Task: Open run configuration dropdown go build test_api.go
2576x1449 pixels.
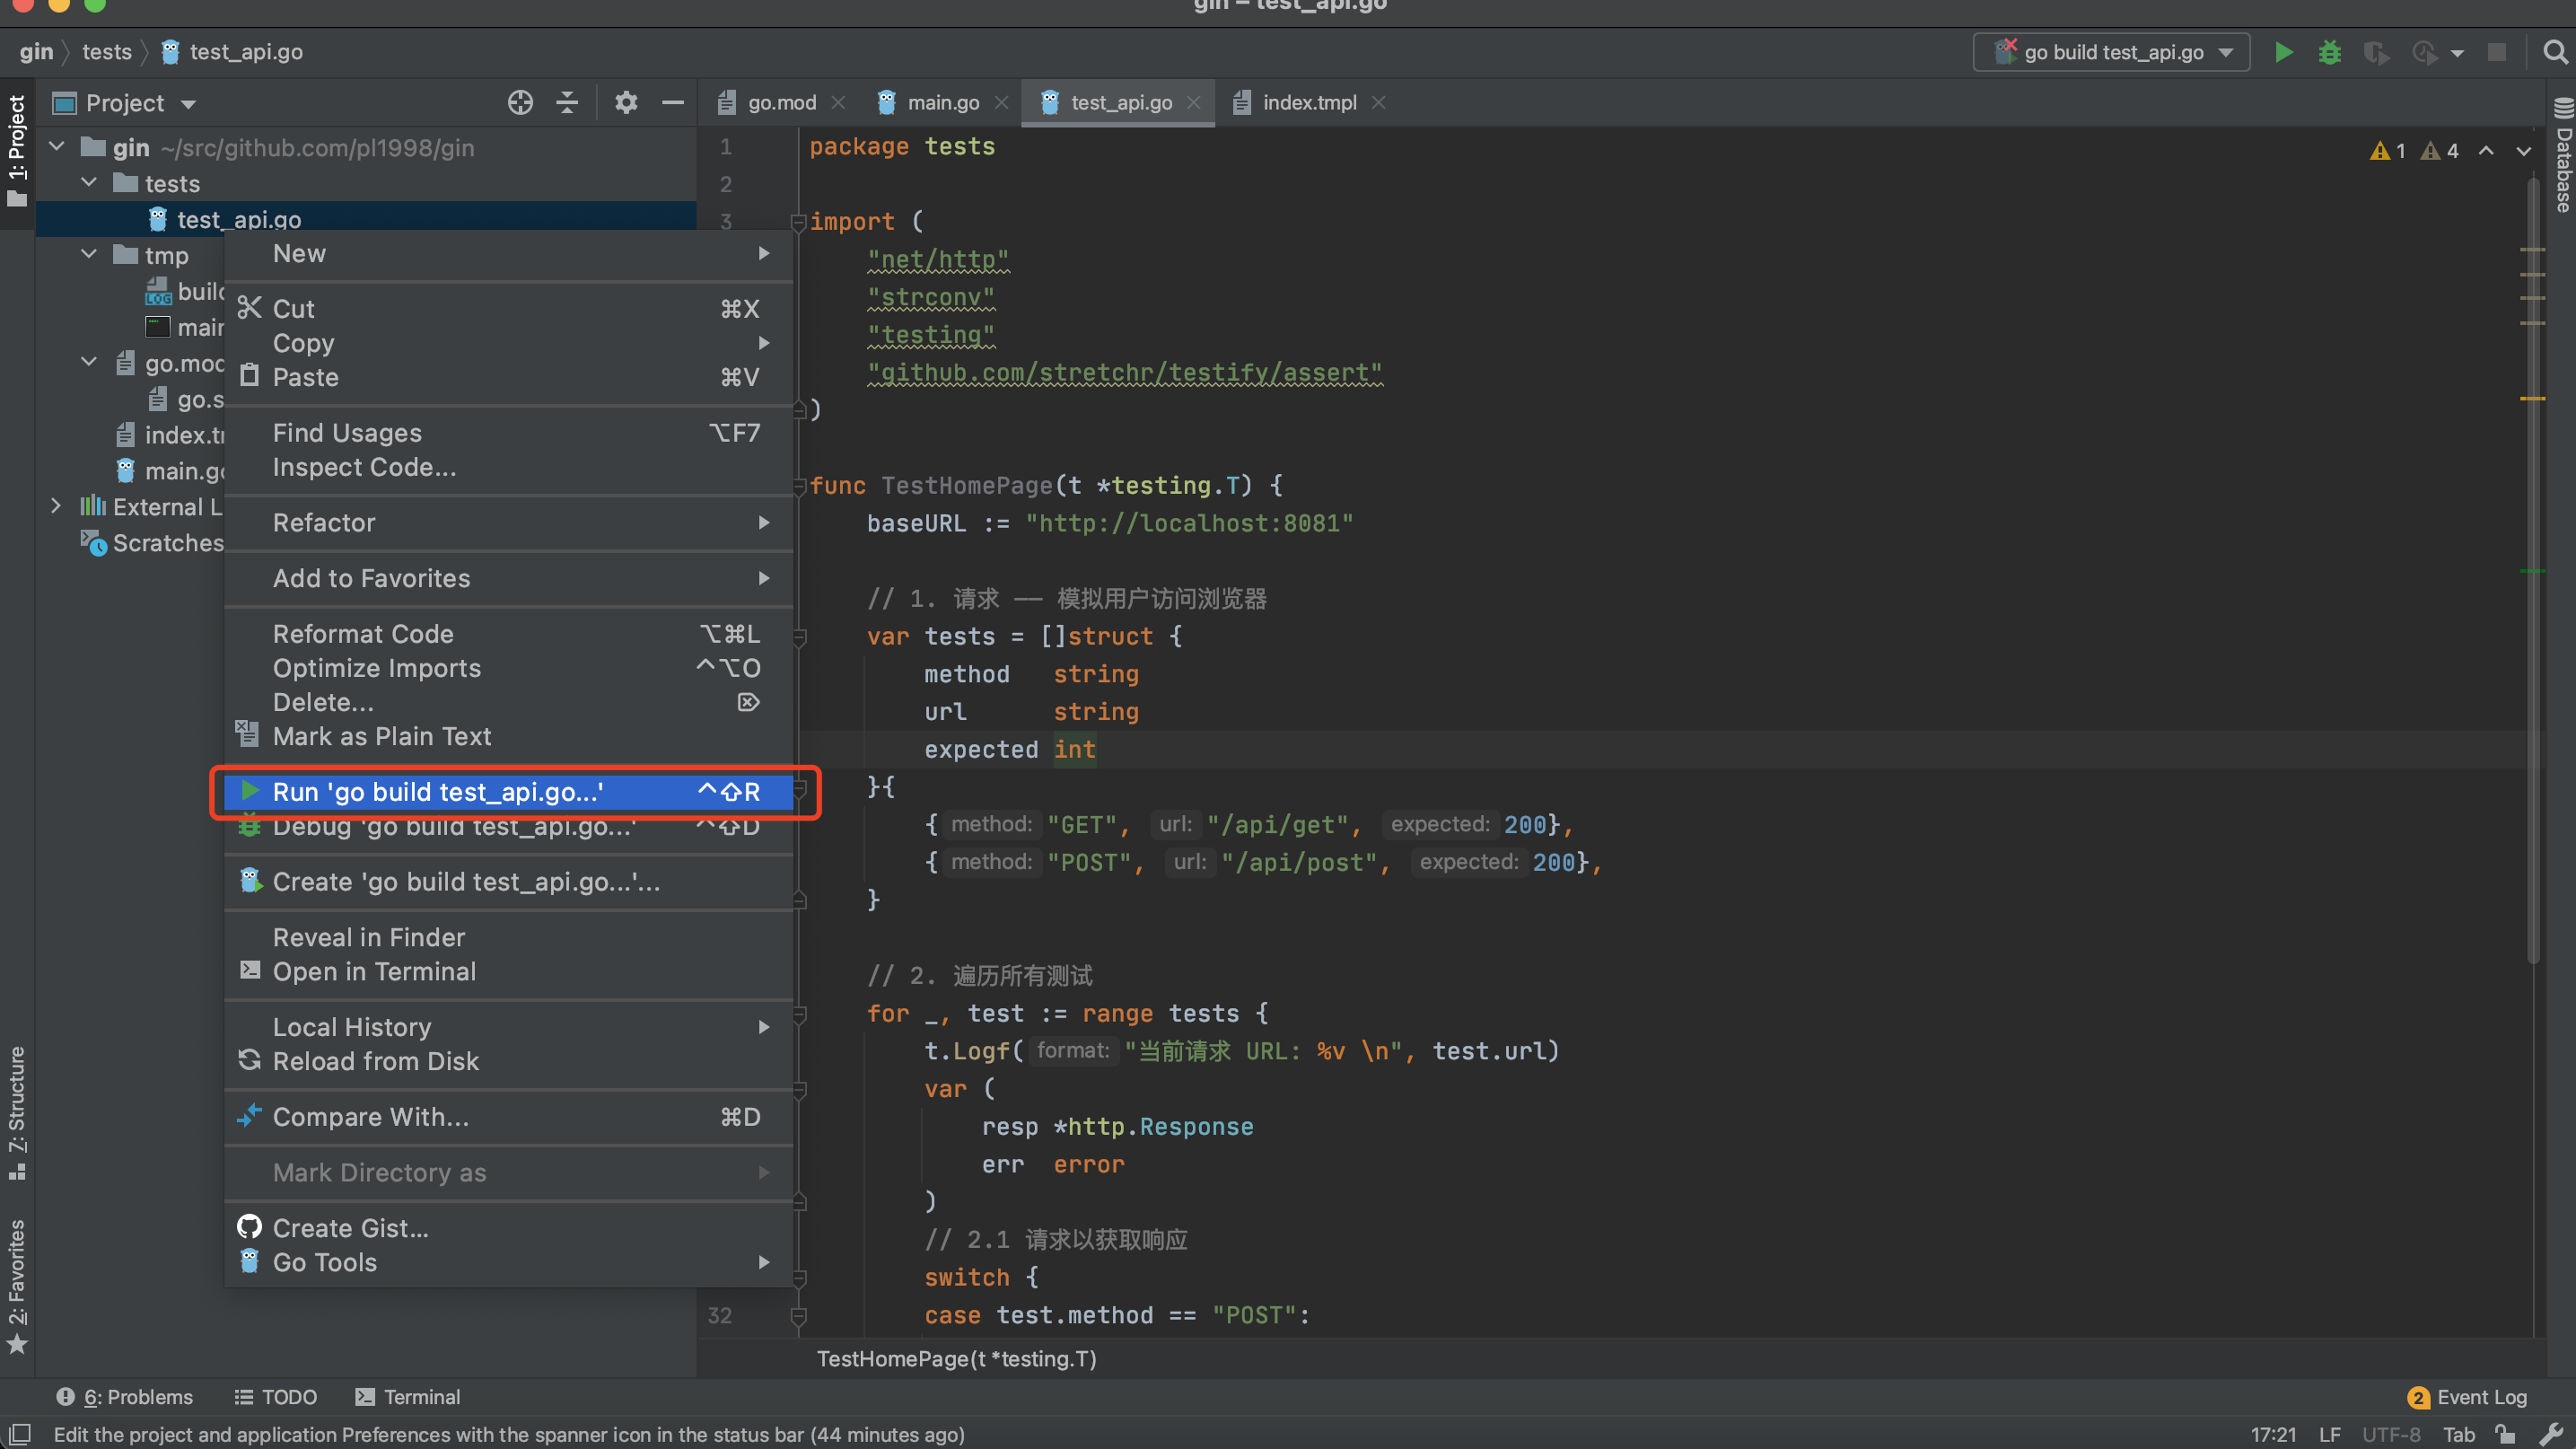Action: point(2111,52)
